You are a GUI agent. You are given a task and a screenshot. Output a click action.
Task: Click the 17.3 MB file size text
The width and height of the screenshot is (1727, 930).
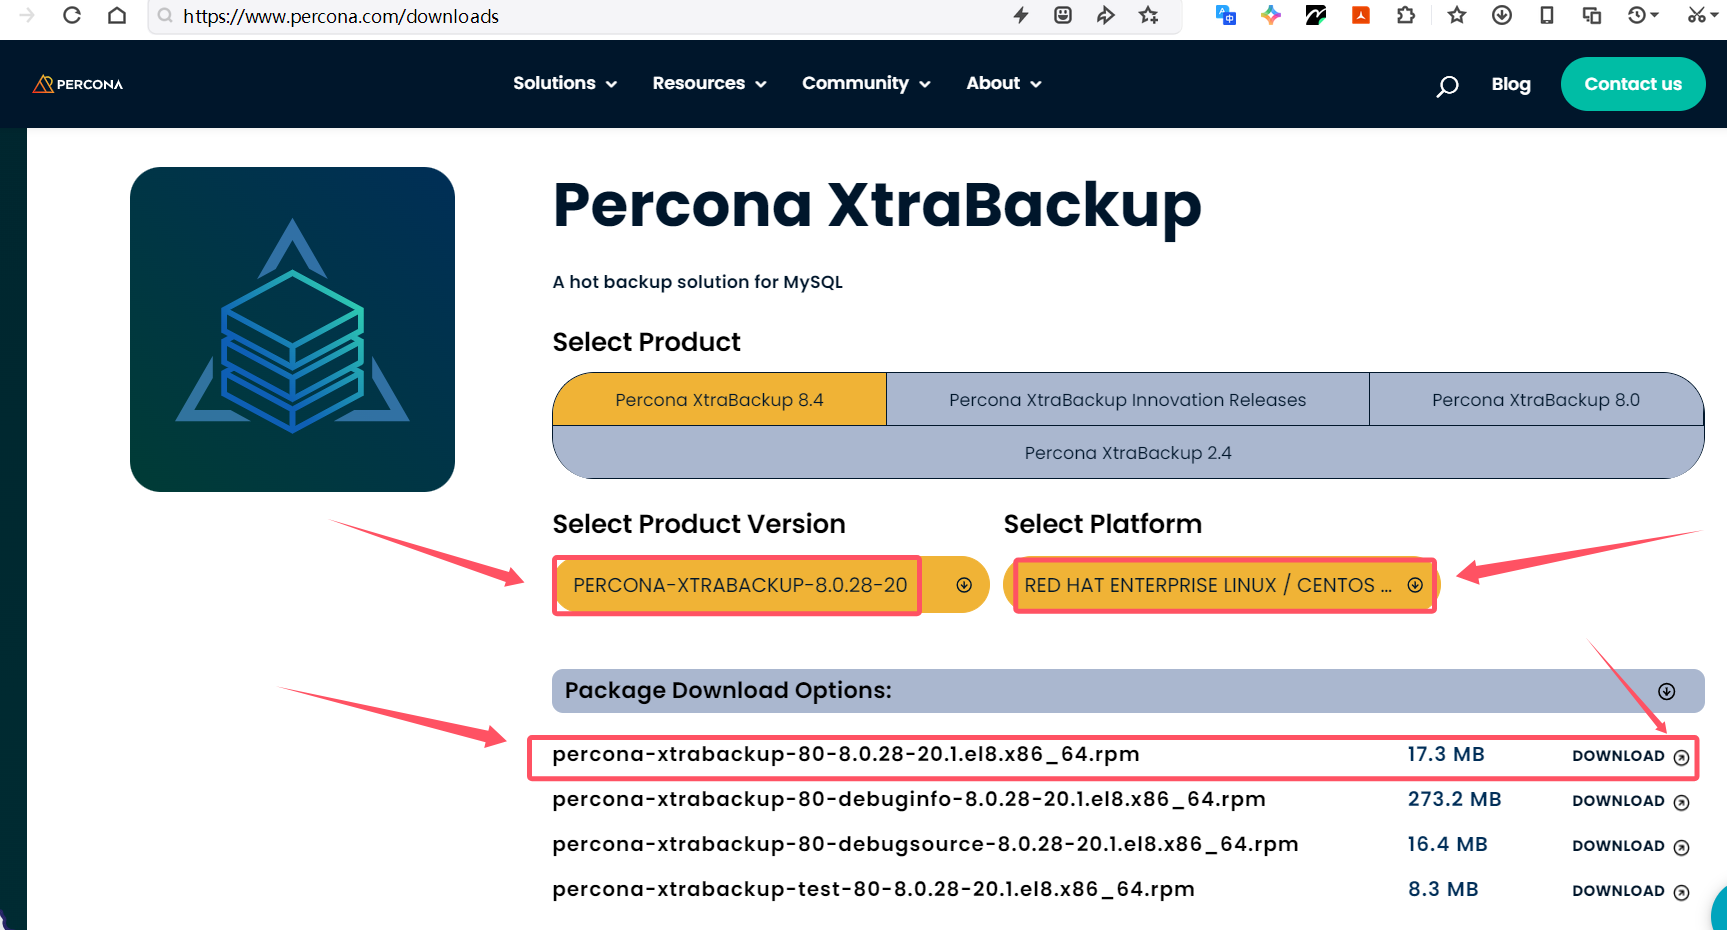1445,754
